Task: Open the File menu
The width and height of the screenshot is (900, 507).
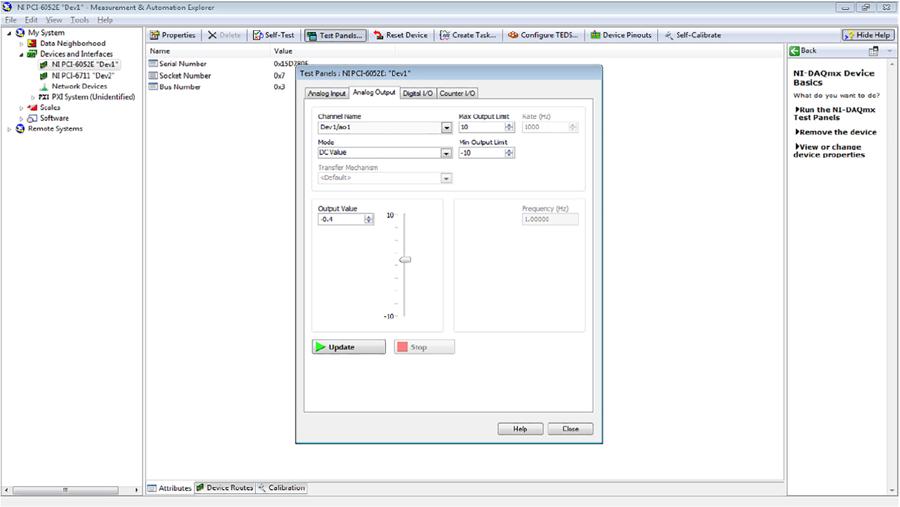Action: [10, 20]
